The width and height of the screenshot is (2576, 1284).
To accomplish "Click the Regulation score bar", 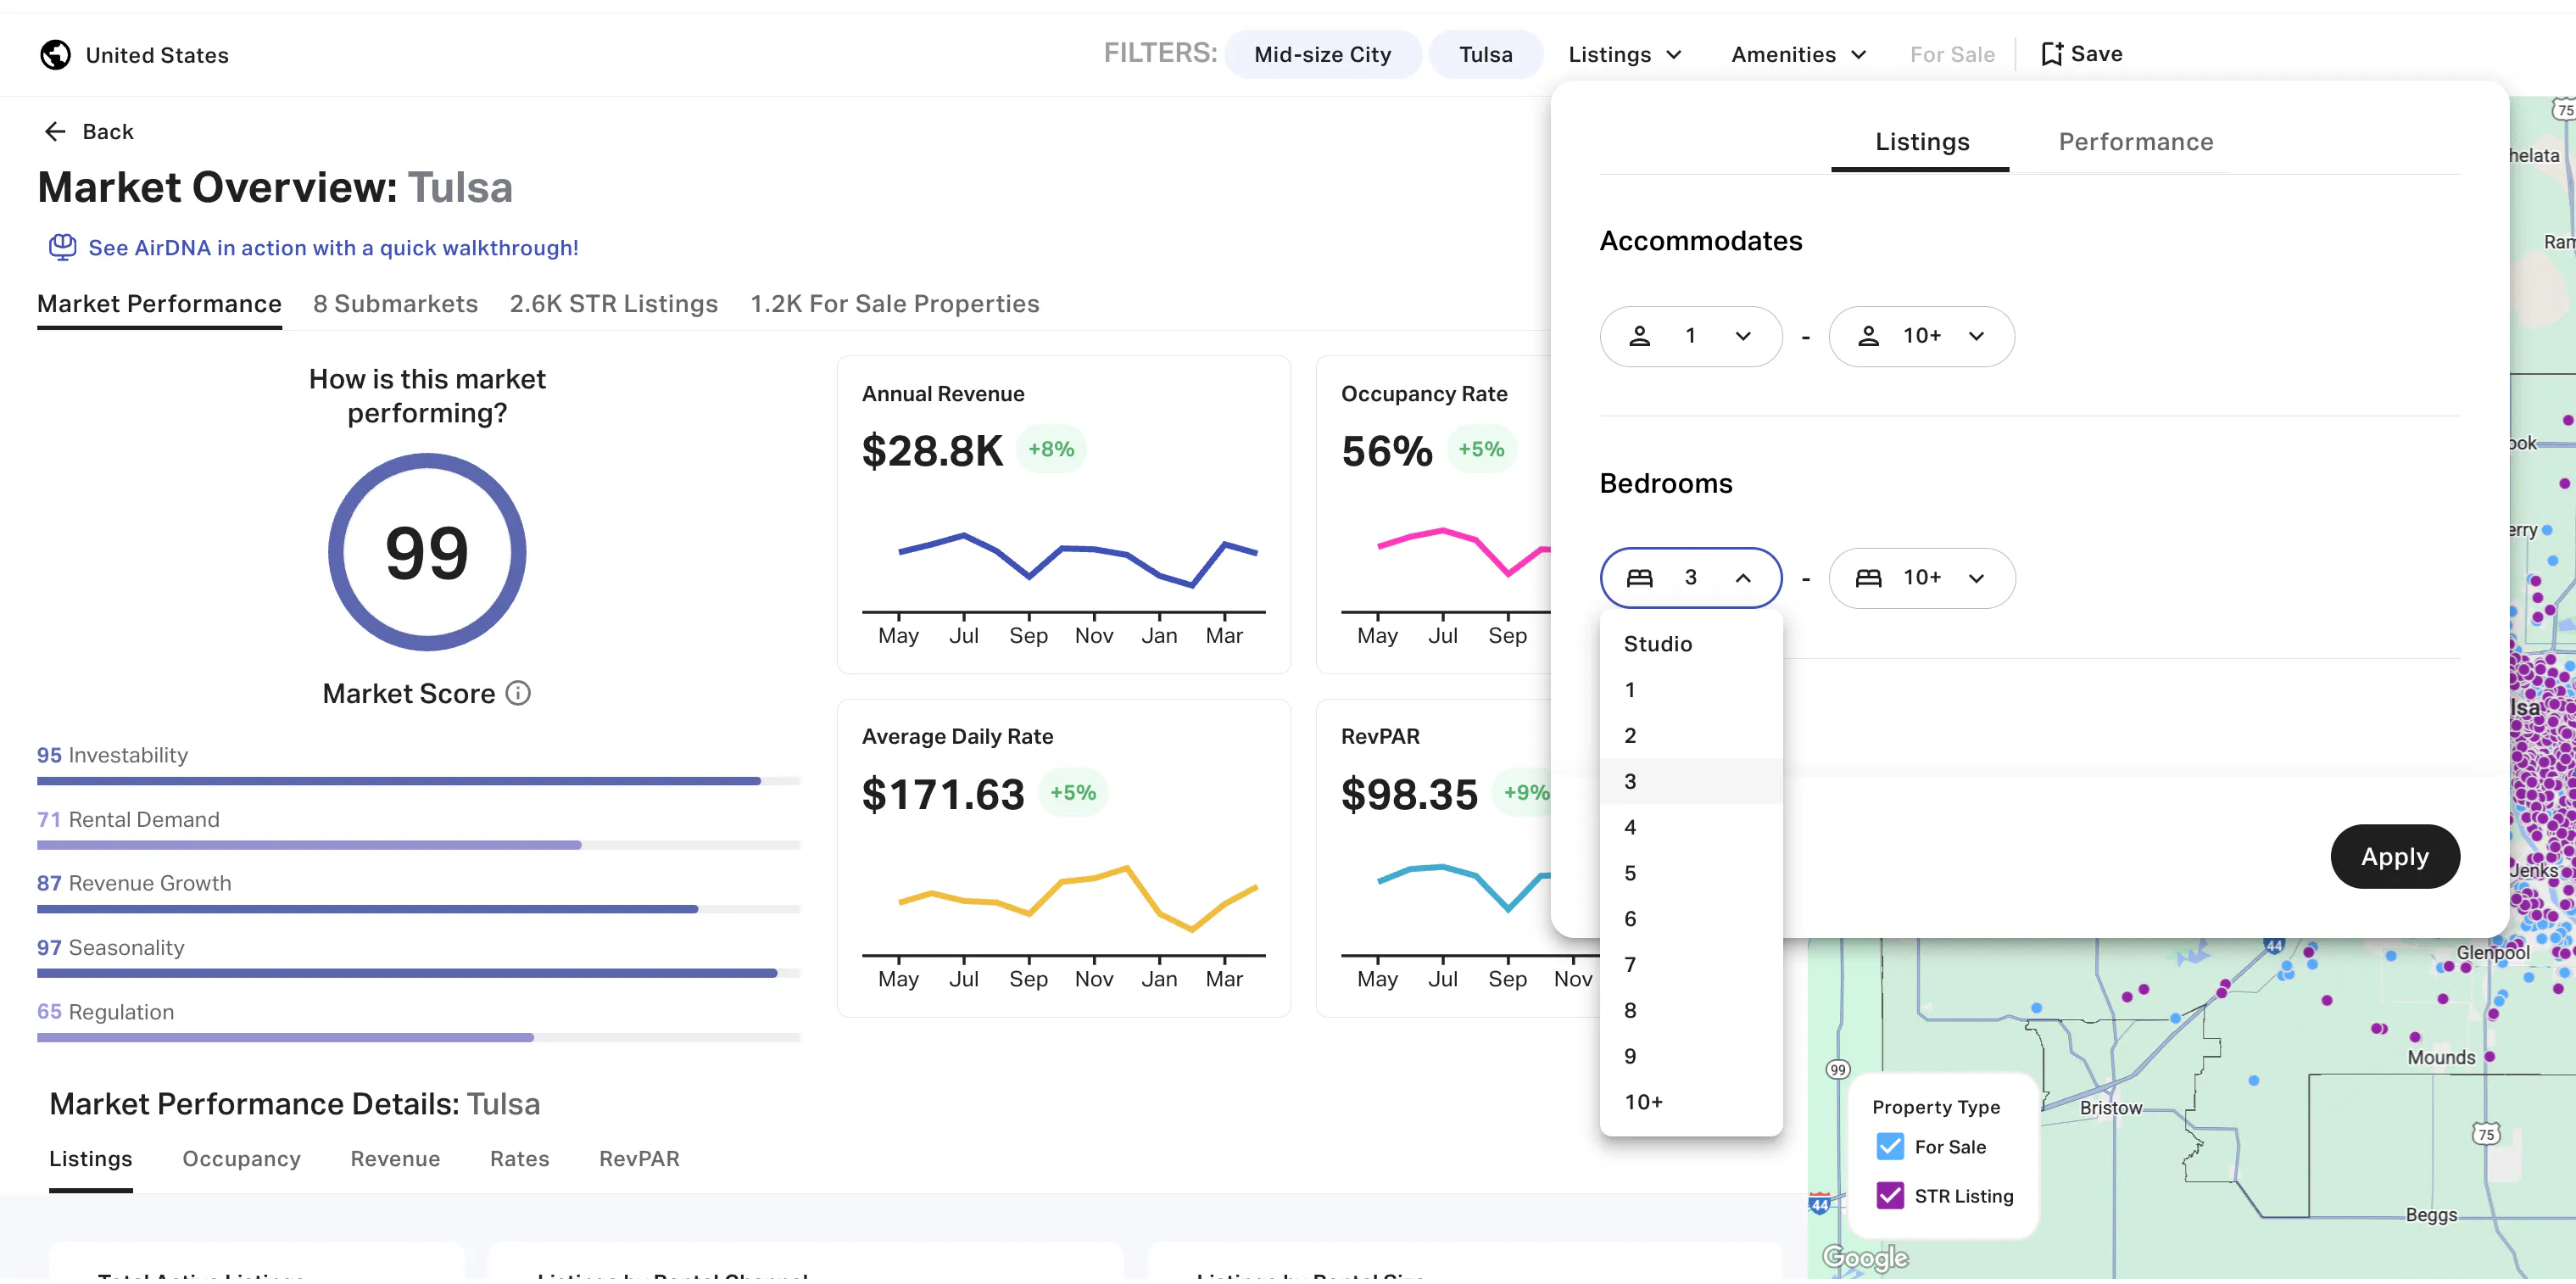I will [x=418, y=1039].
